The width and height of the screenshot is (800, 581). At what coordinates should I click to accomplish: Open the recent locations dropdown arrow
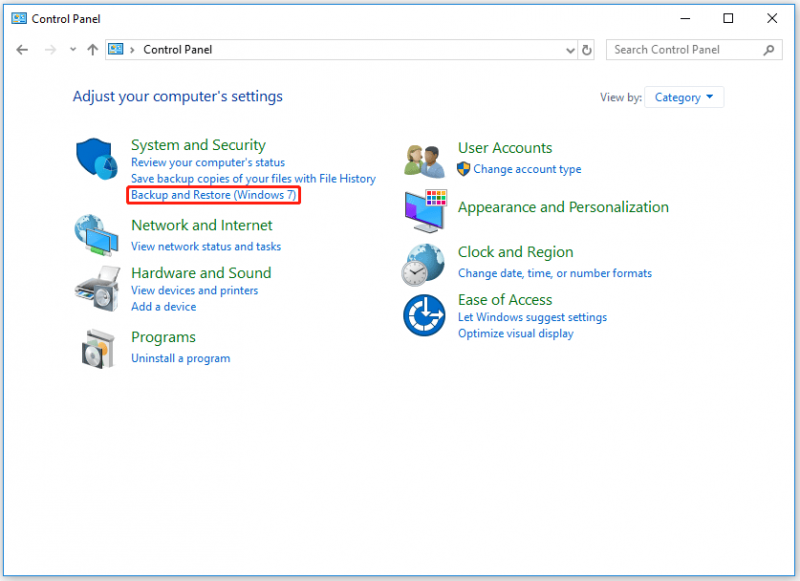pos(73,49)
